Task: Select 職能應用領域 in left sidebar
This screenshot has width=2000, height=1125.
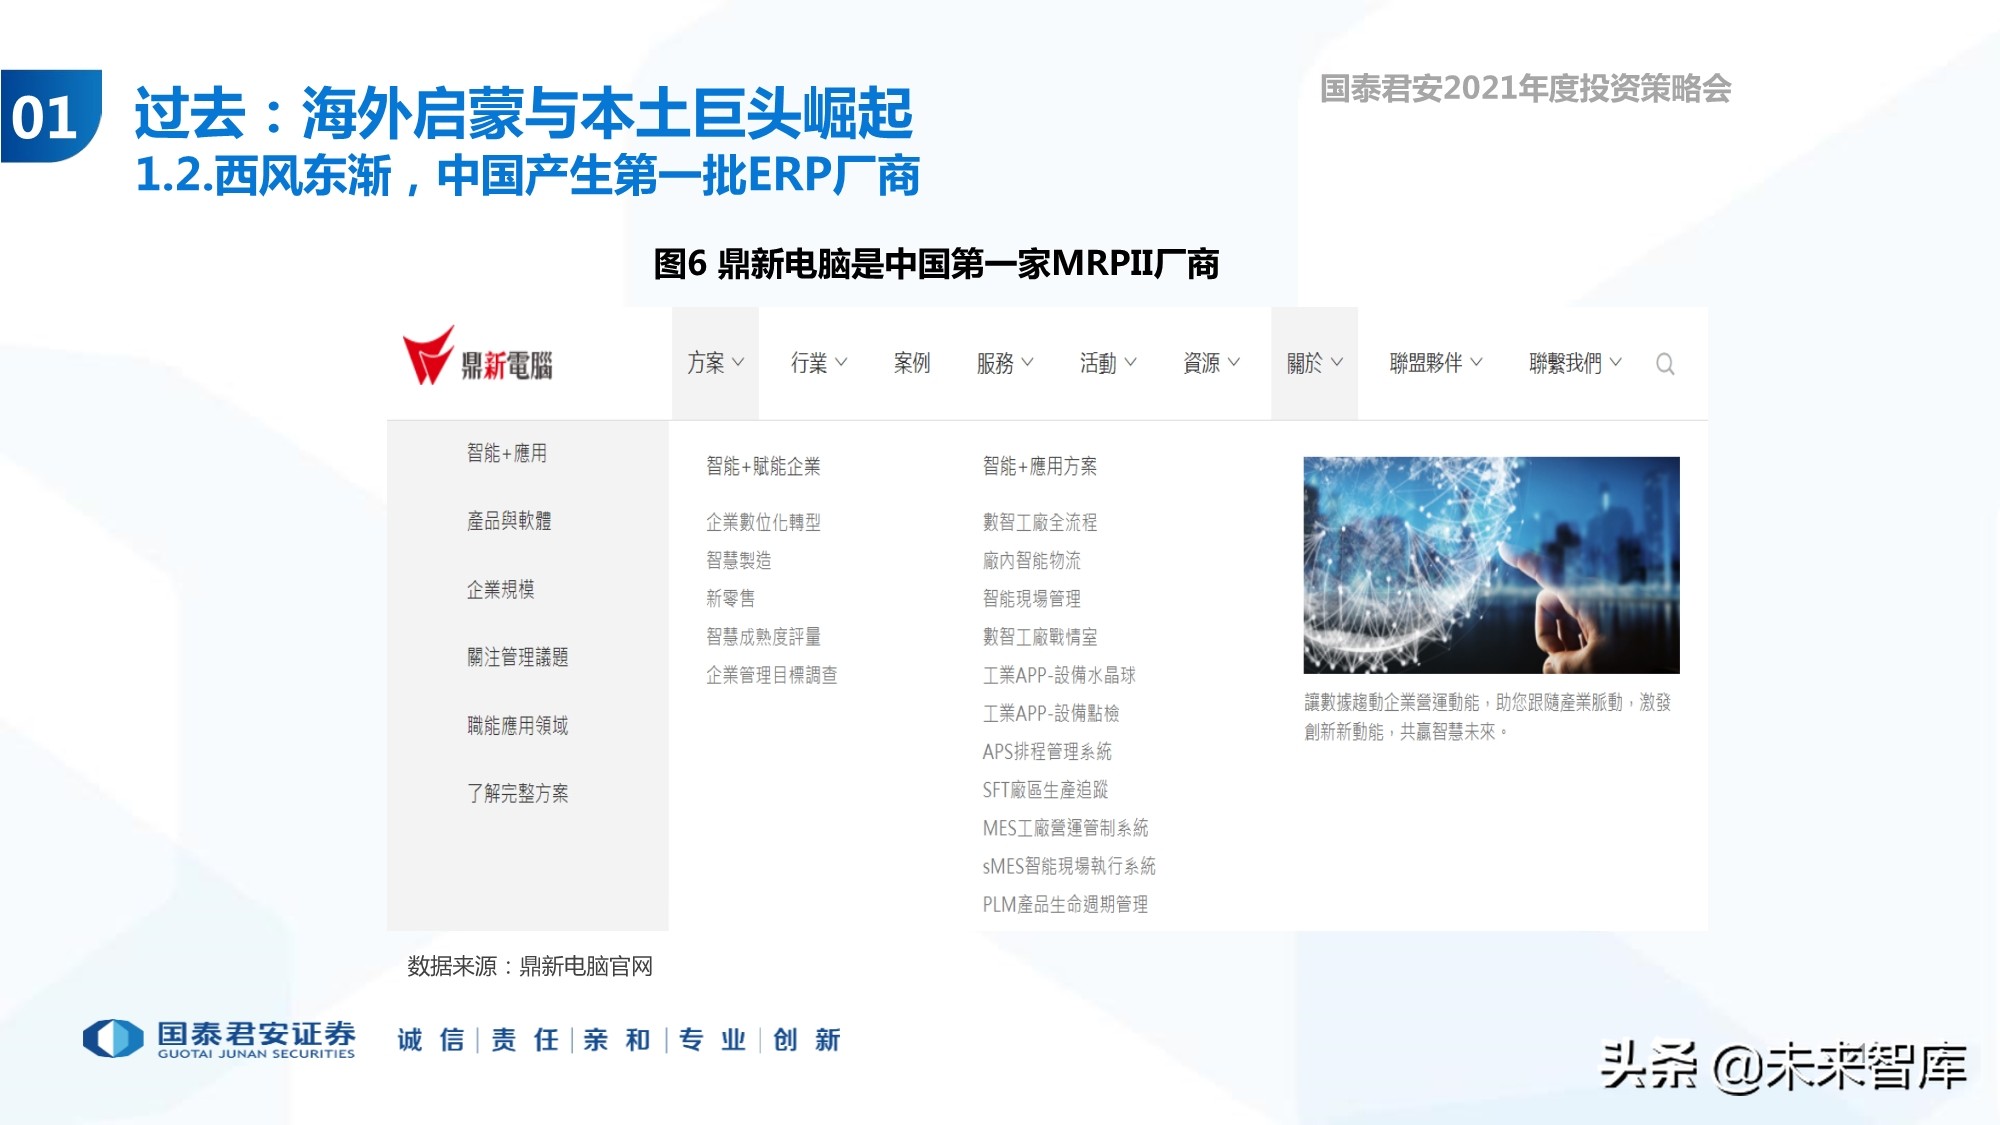Action: pyautogui.click(x=517, y=725)
